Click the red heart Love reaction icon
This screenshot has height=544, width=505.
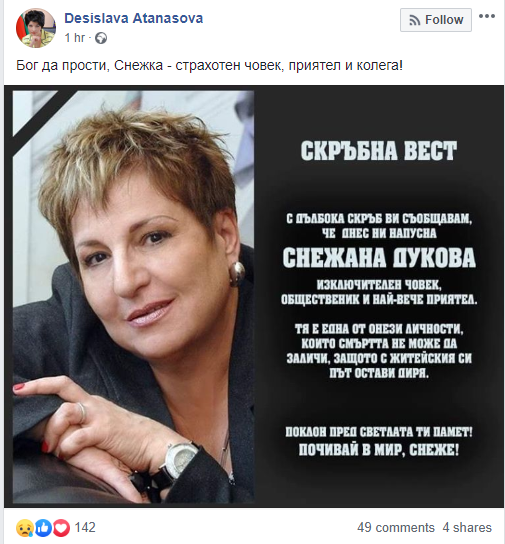tap(61, 528)
